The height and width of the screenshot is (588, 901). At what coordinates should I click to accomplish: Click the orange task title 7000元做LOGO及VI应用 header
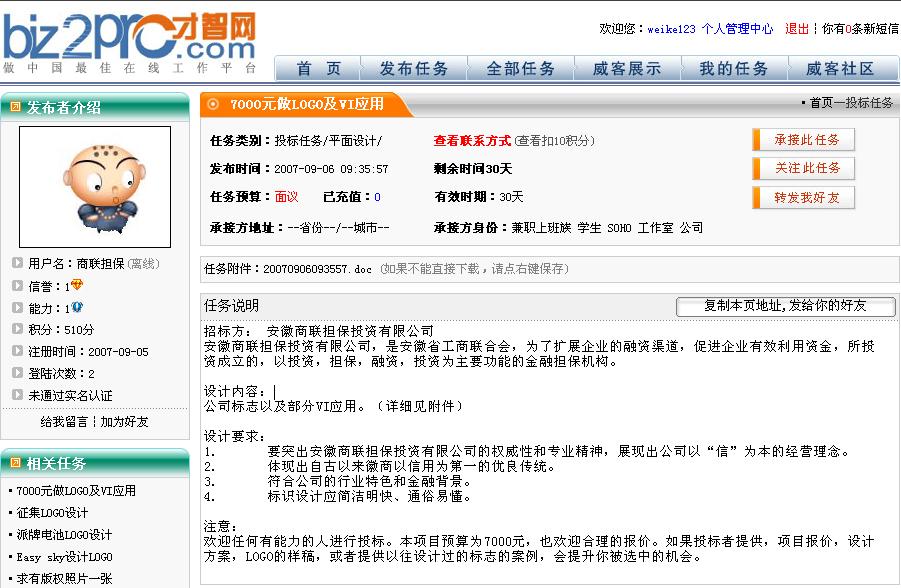tap(307, 104)
